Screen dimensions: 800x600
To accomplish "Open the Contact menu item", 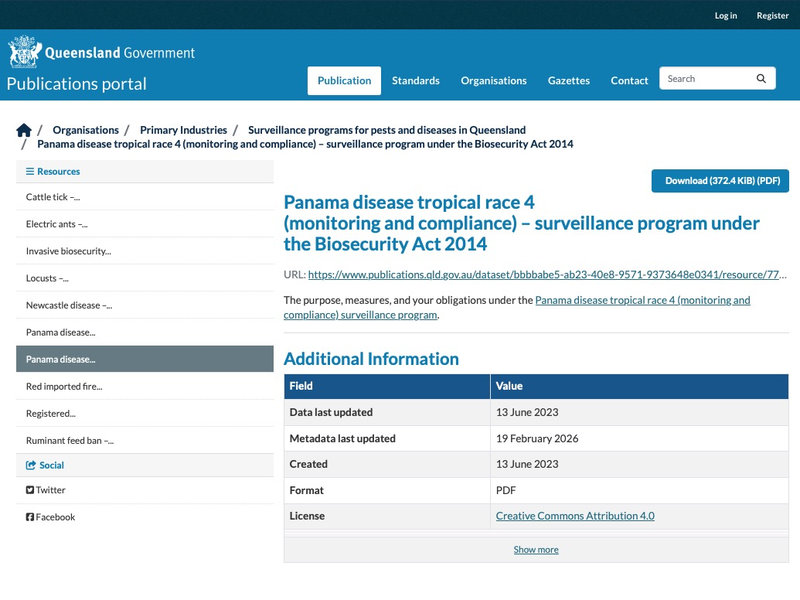I will click(x=629, y=81).
